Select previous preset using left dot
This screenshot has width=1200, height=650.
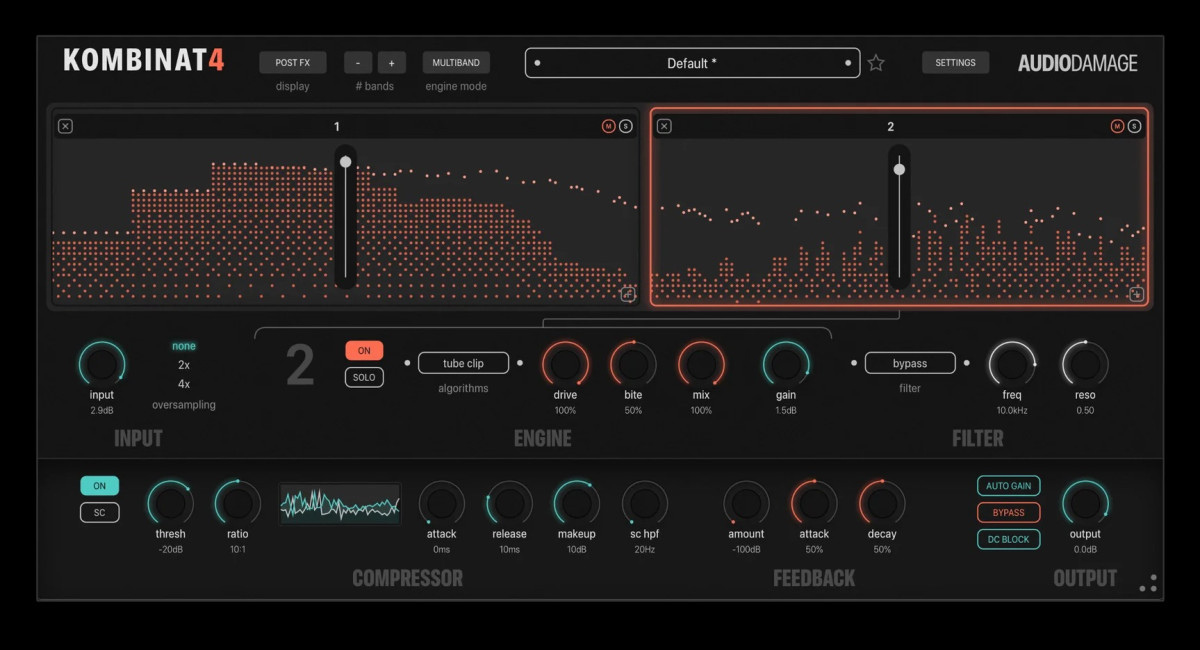[537, 63]
